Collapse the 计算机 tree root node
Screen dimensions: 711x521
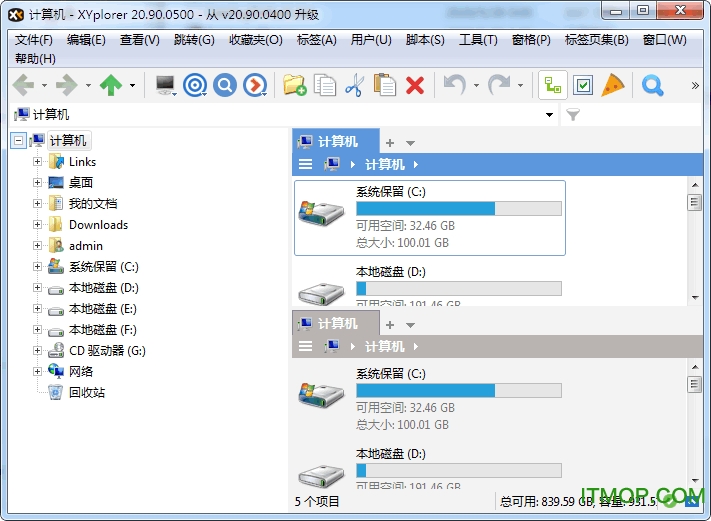(x=18, y=141)
